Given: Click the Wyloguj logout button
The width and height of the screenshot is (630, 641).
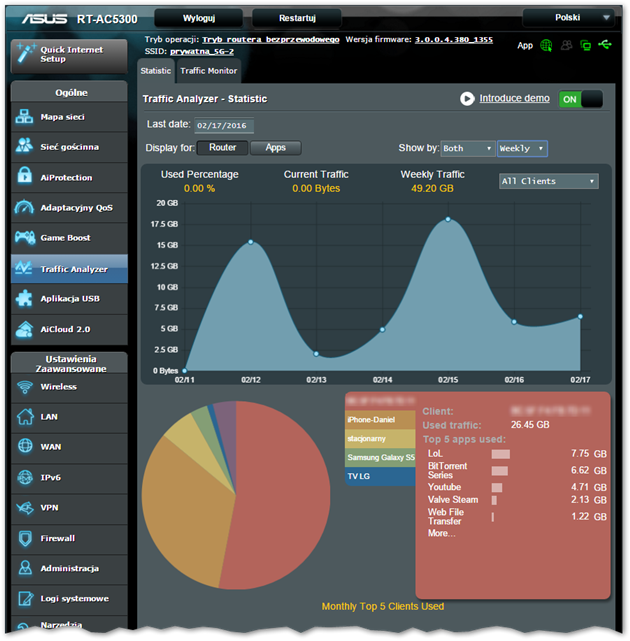Looking at the screenshot, I should coord(199,18).
